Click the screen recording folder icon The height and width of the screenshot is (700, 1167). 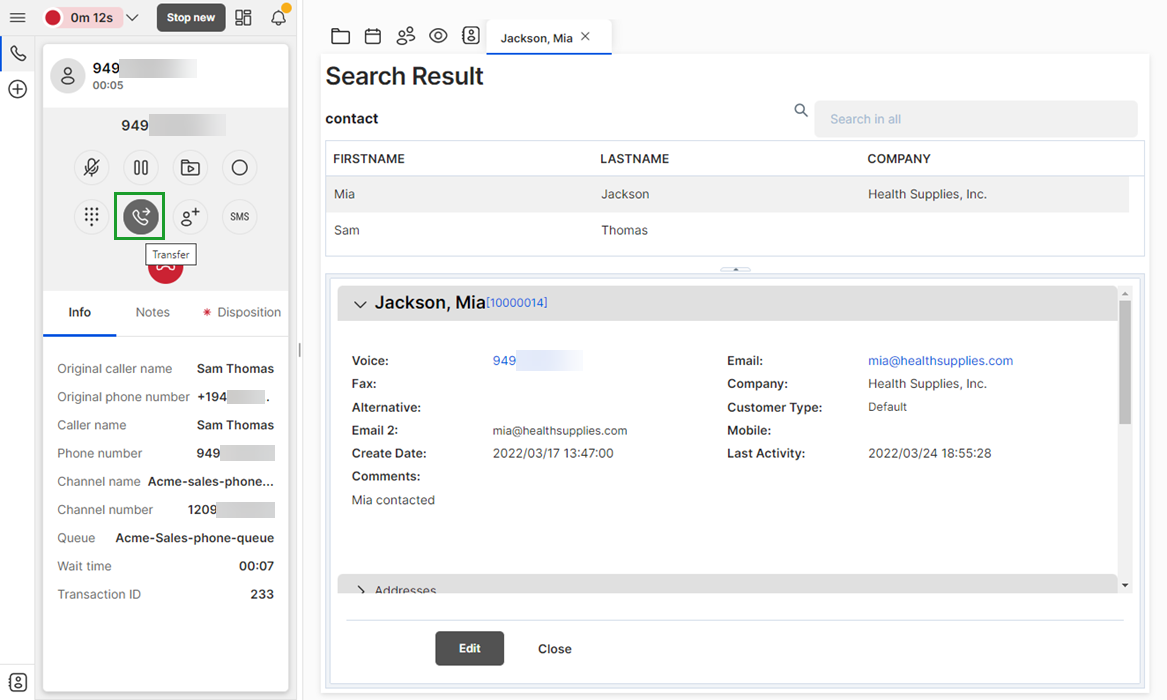190,167
